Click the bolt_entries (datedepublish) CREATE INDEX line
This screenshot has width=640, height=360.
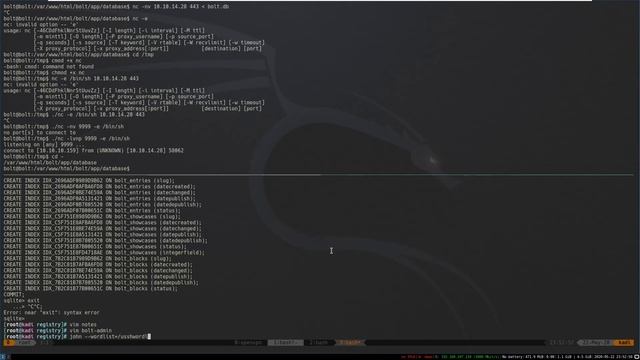tap(102, 204)
